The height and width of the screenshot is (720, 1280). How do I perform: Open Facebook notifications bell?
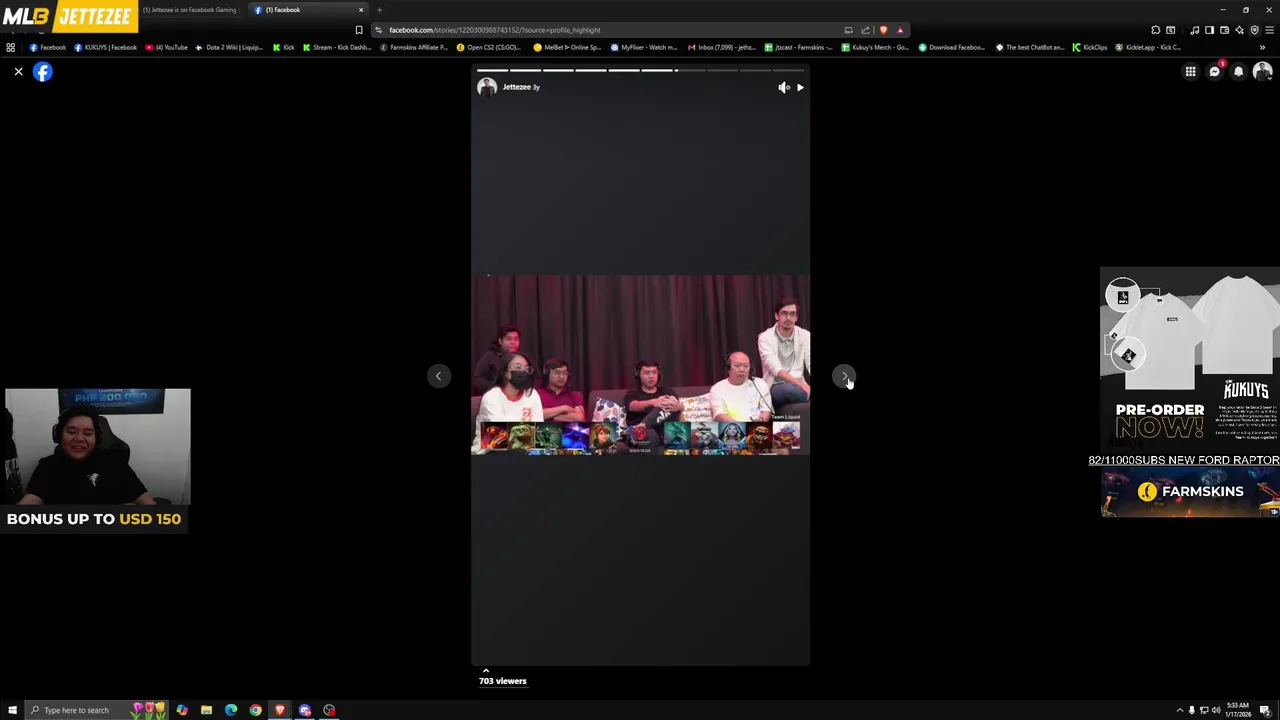click(x=1238, y=72)
